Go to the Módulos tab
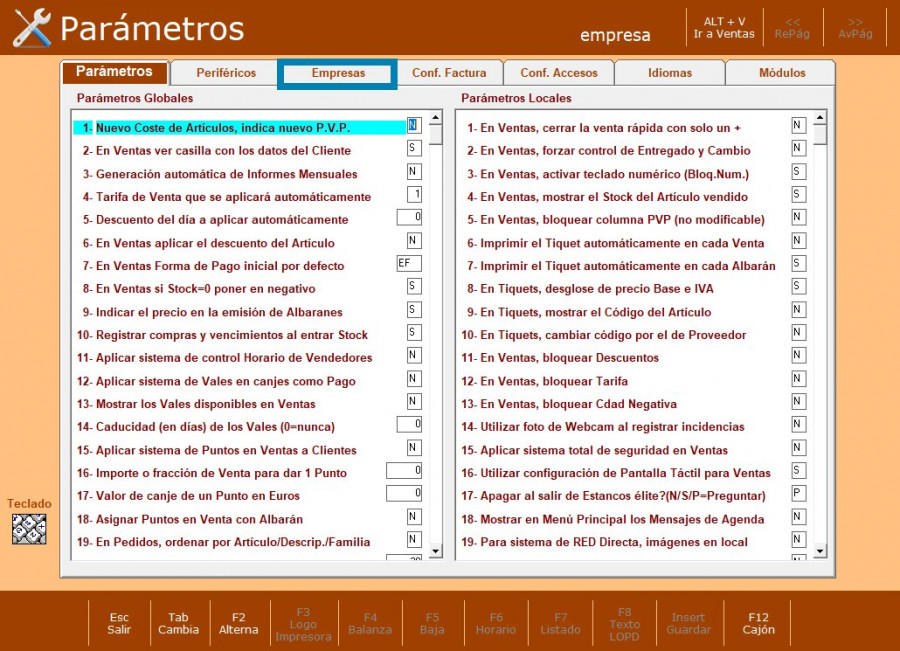The image size is (900, 651). (x=781, y=73)
